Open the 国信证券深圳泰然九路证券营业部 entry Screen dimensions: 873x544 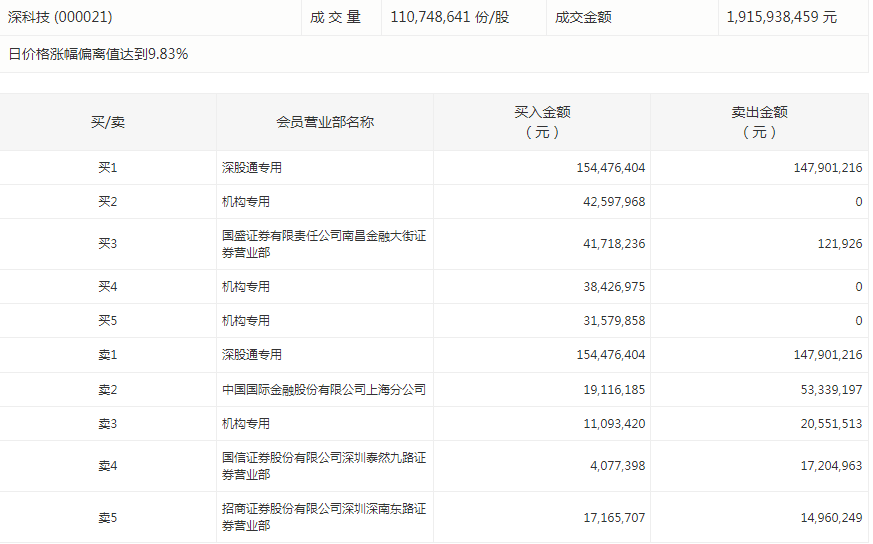point(324,466)
